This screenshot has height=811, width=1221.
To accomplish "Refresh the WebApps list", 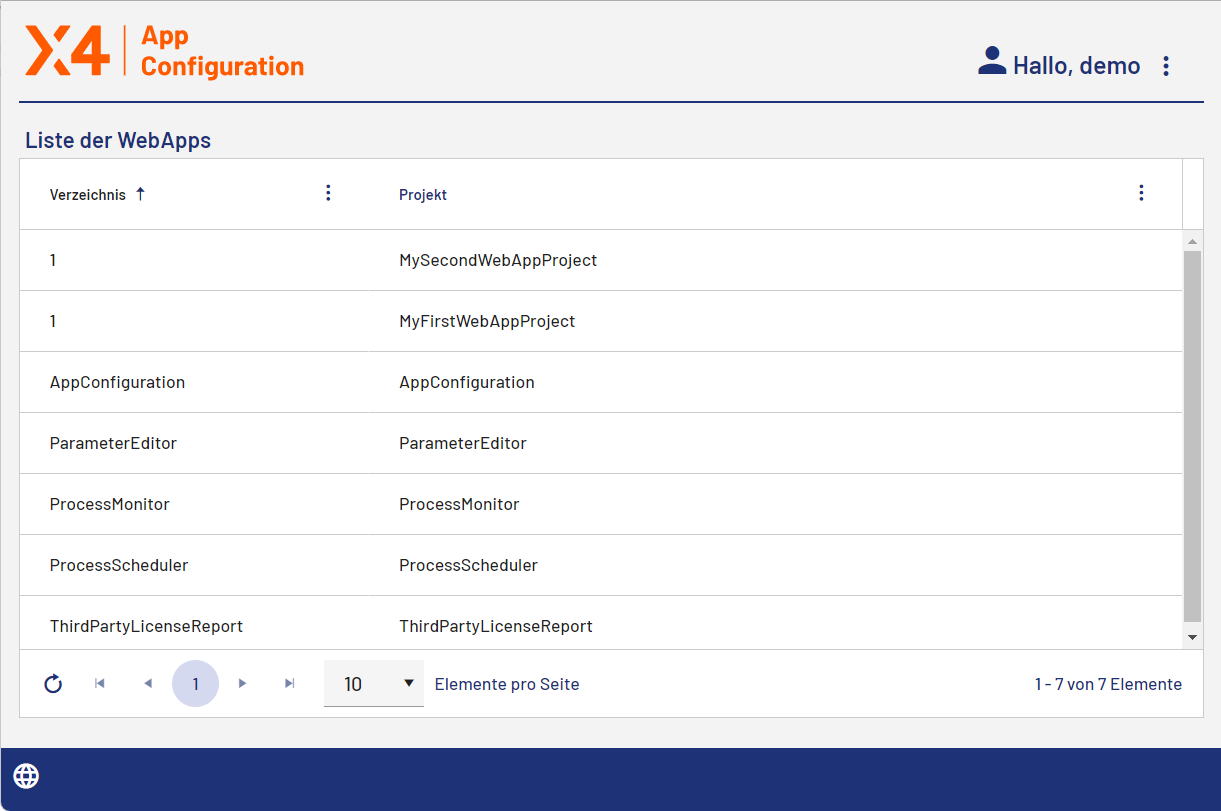I will pyautogui.click(x=54, y=684).
